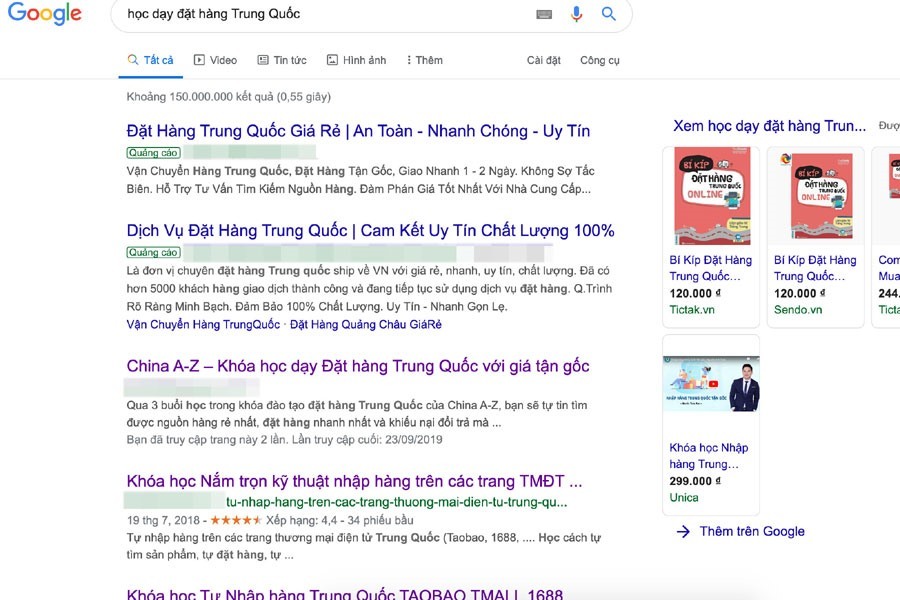Open the Công cụ search tools menu
900x600 pixels.
pyautogui.click(x=600, y=60)
